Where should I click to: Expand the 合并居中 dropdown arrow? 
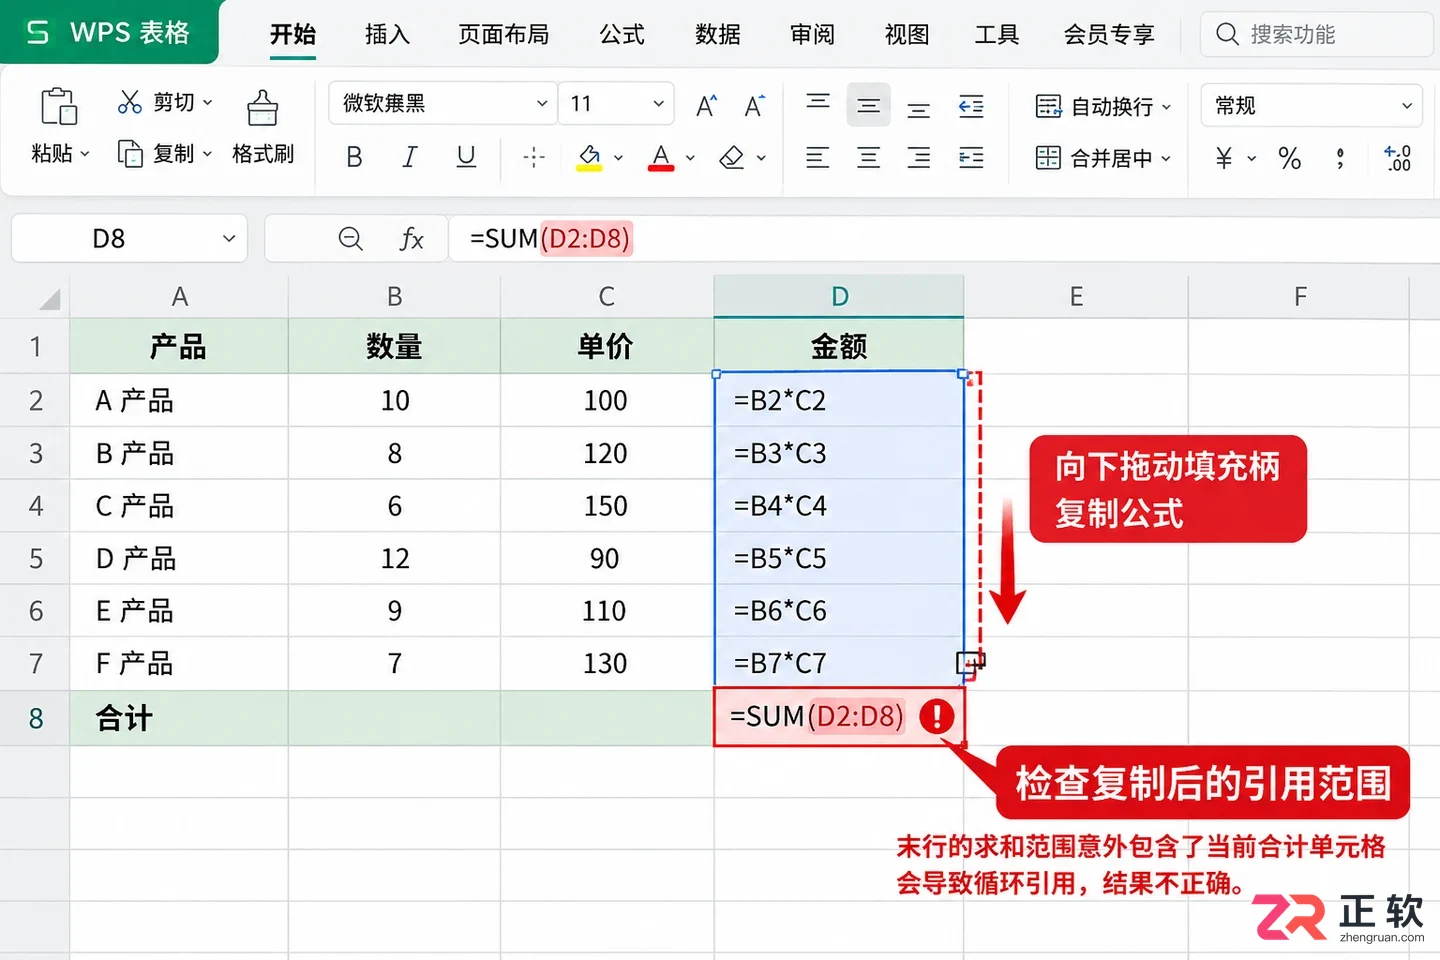[1166, 158]
